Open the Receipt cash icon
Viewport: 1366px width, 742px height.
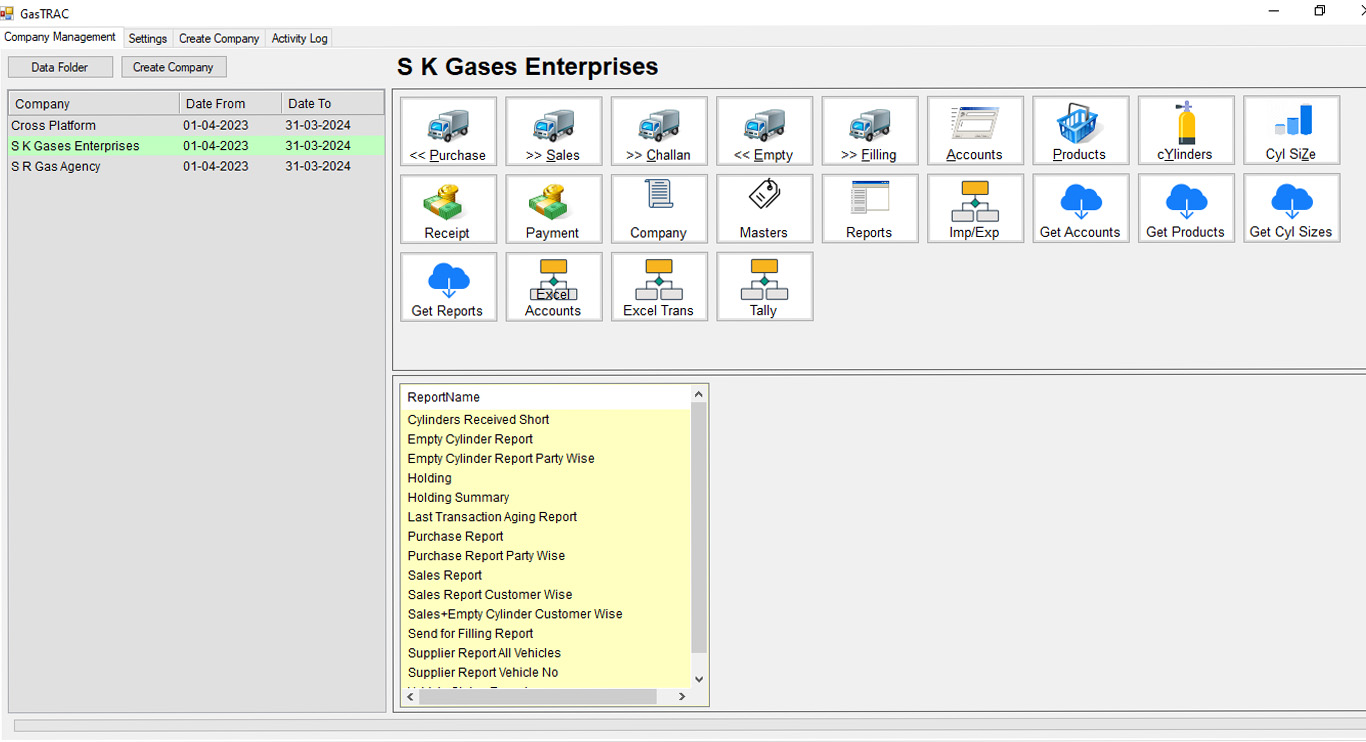pyautogui.click(x=448, y=209)
